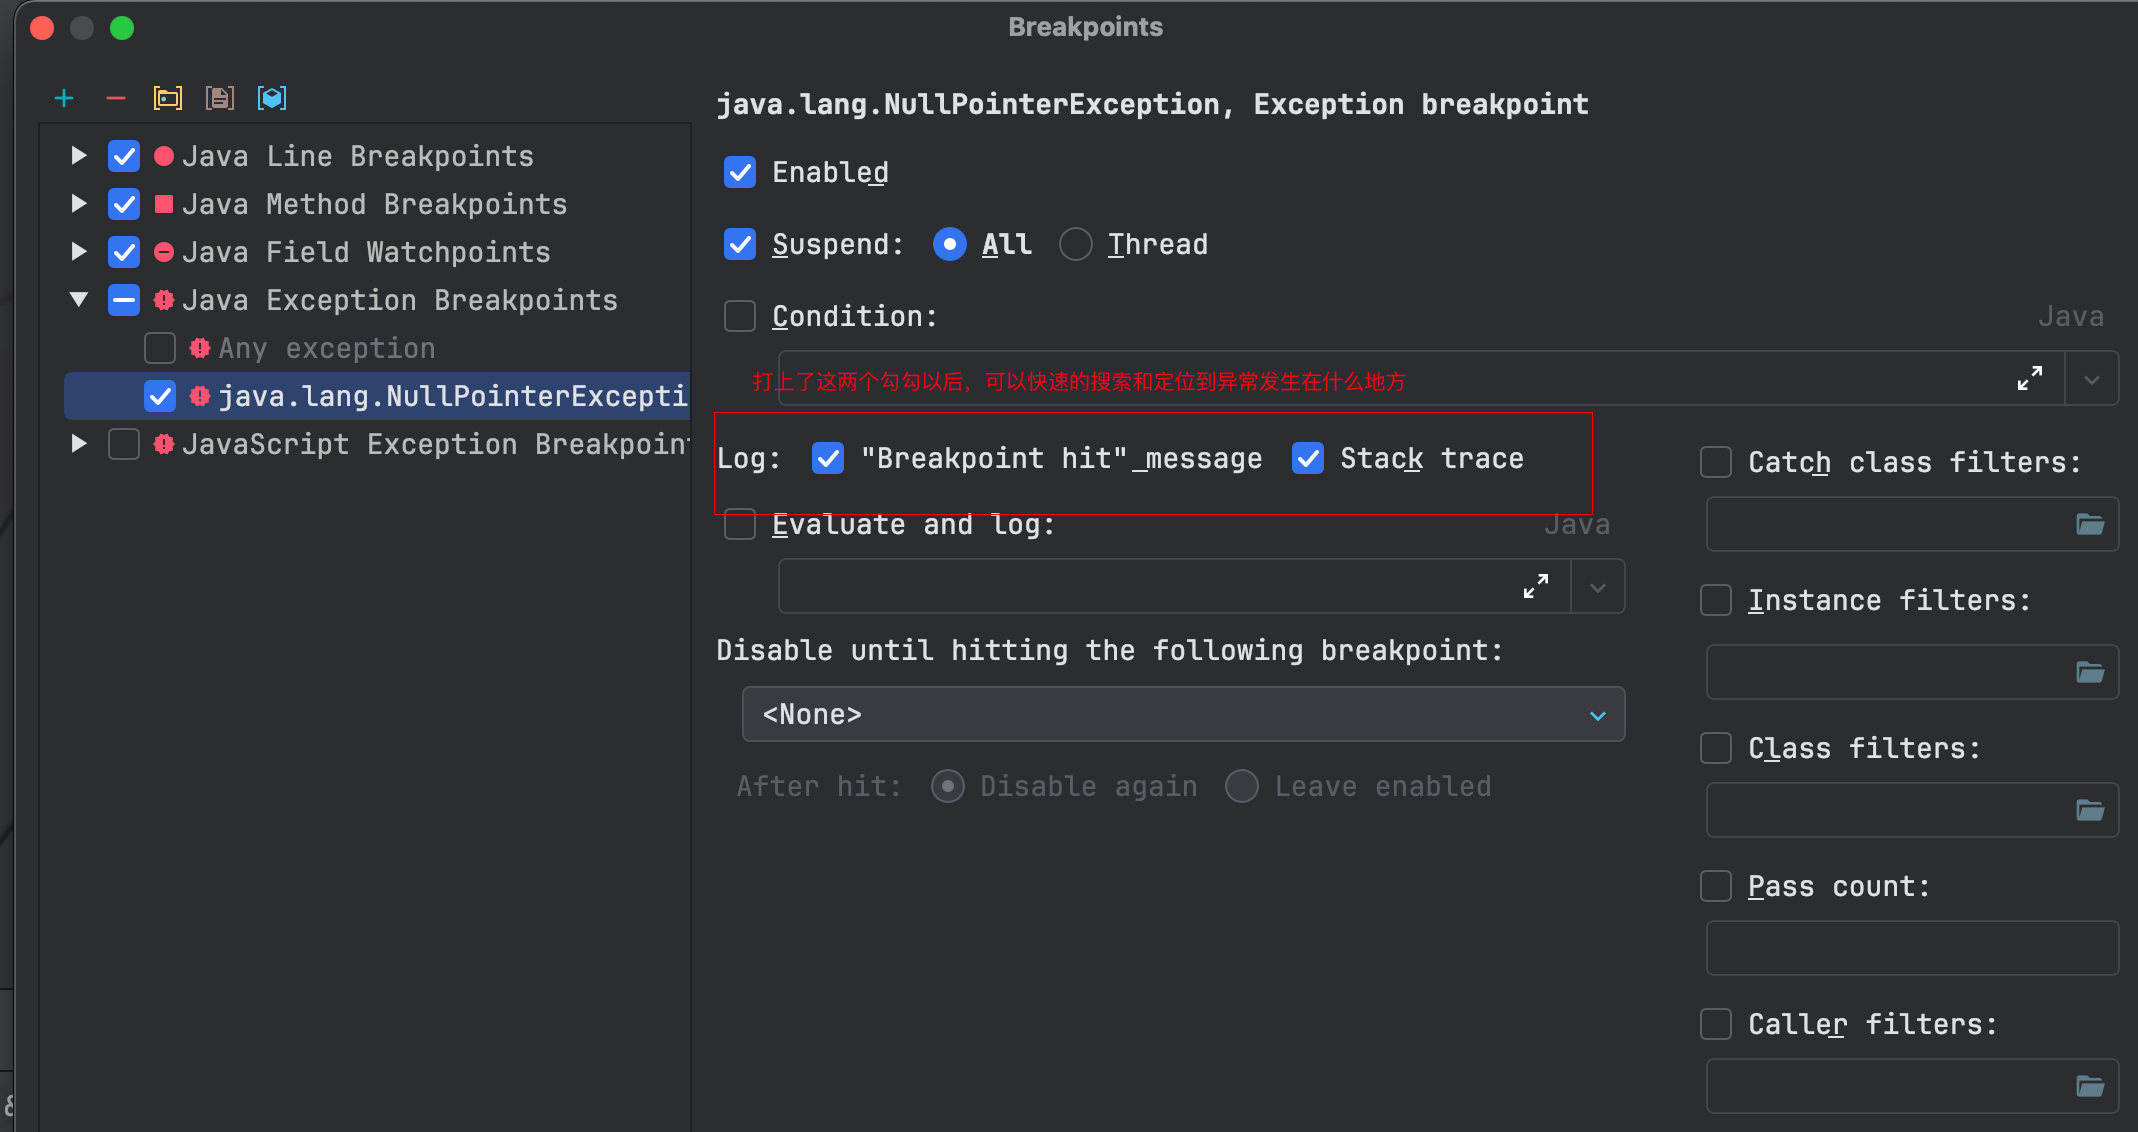
Task: Open the Catch class filters folder icon
Action: pos(2090,524)
